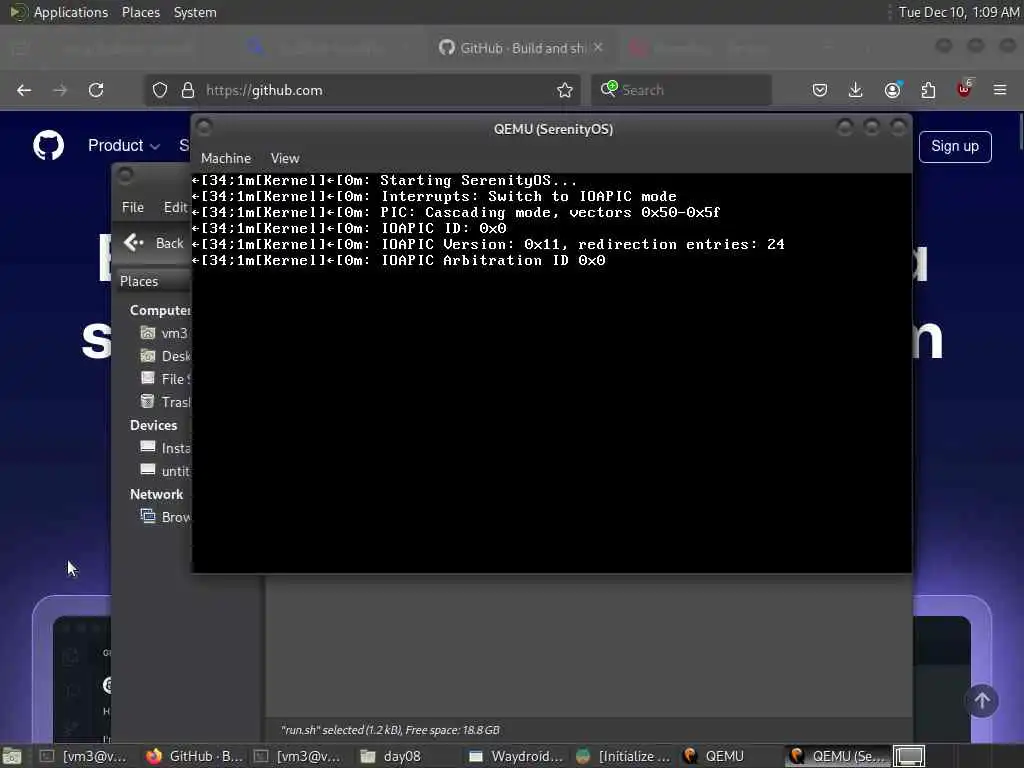Go back in Firefox using the back arrow
Image resolution: width=1024 pixels, height=768 pixels.
click(24, 90)
